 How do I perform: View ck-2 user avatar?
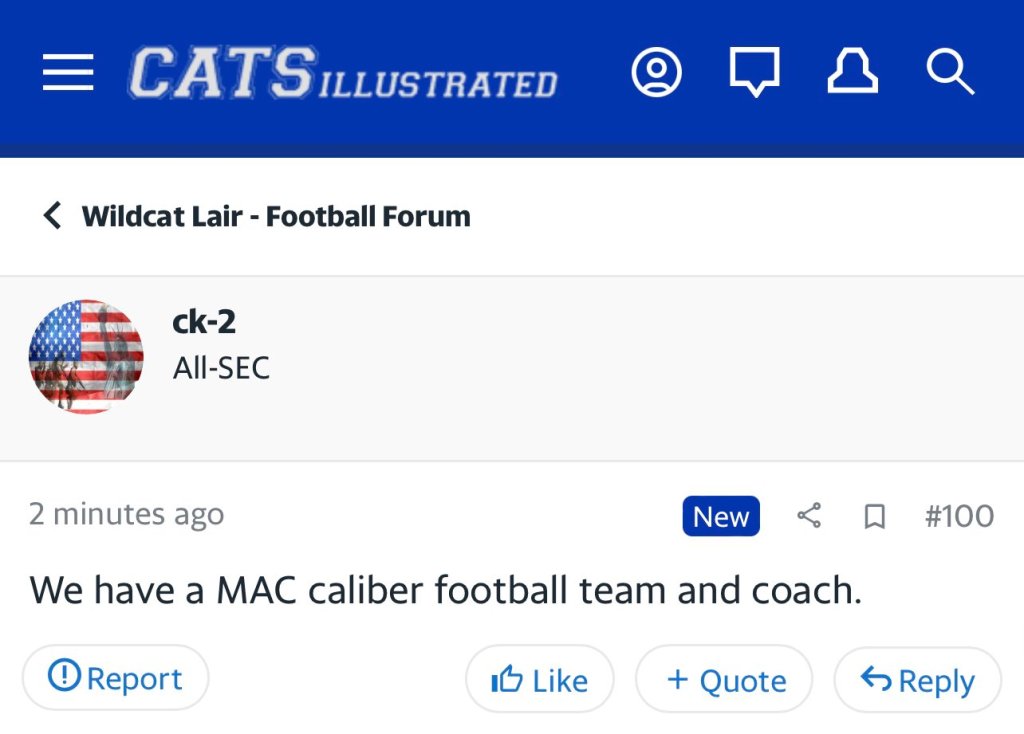click(x=86, y=357)
